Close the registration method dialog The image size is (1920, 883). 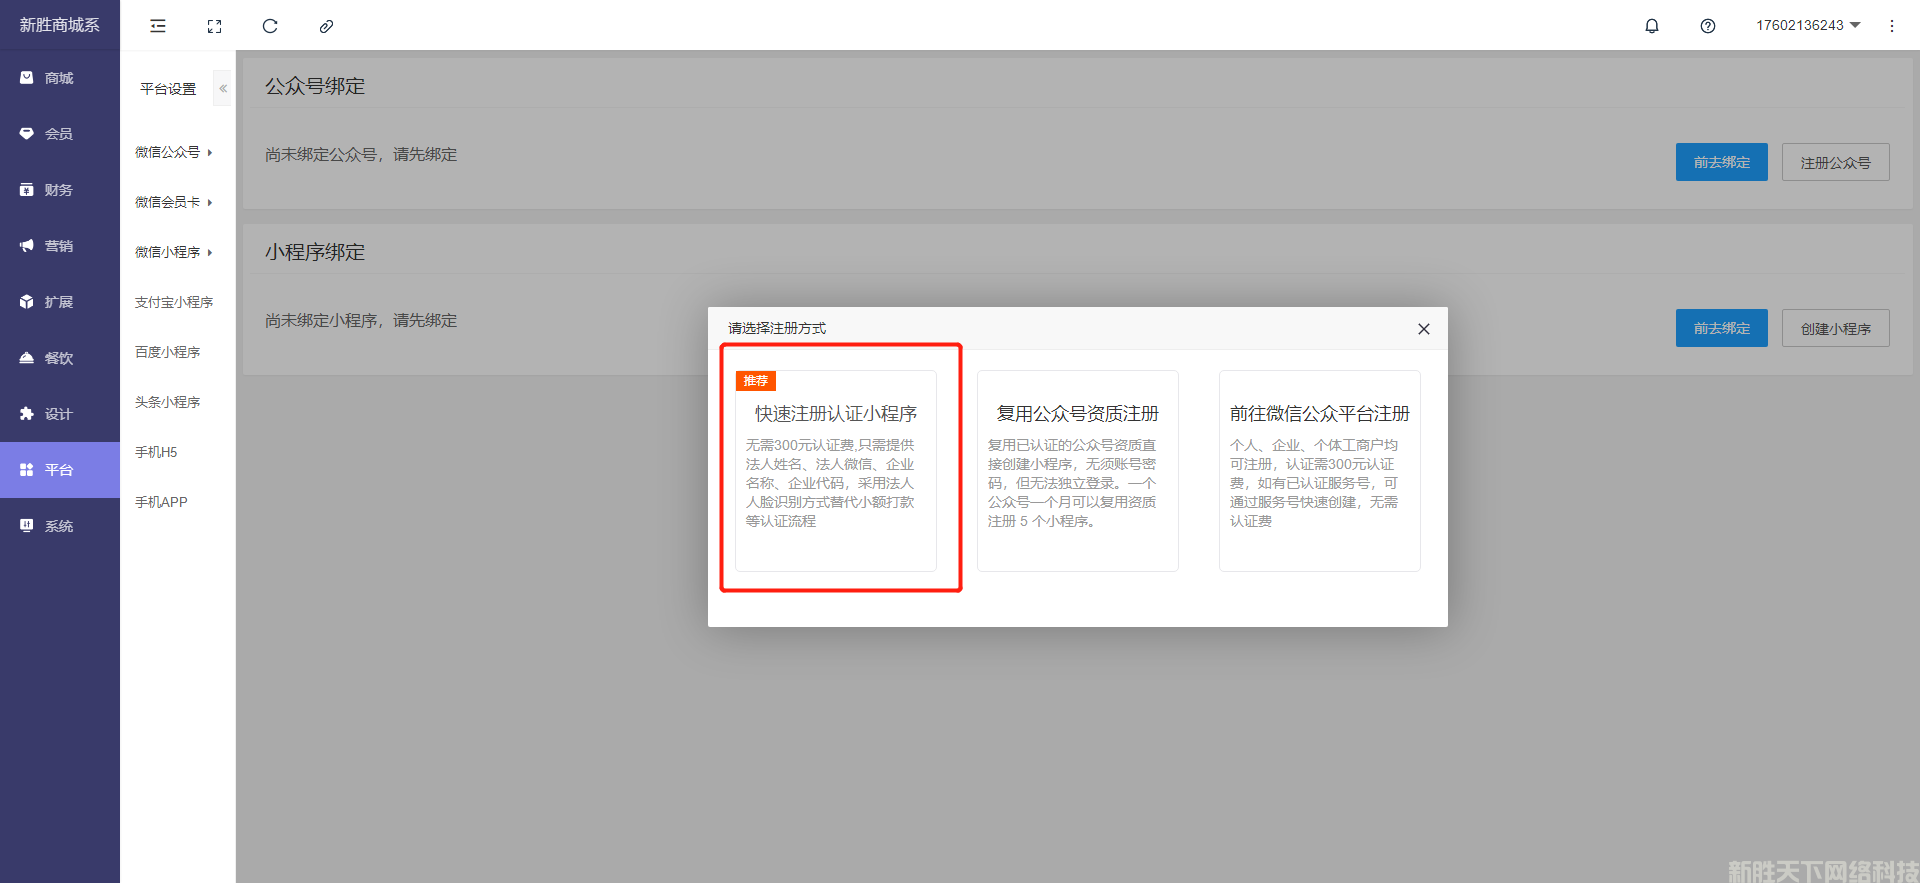(1424, 329)
